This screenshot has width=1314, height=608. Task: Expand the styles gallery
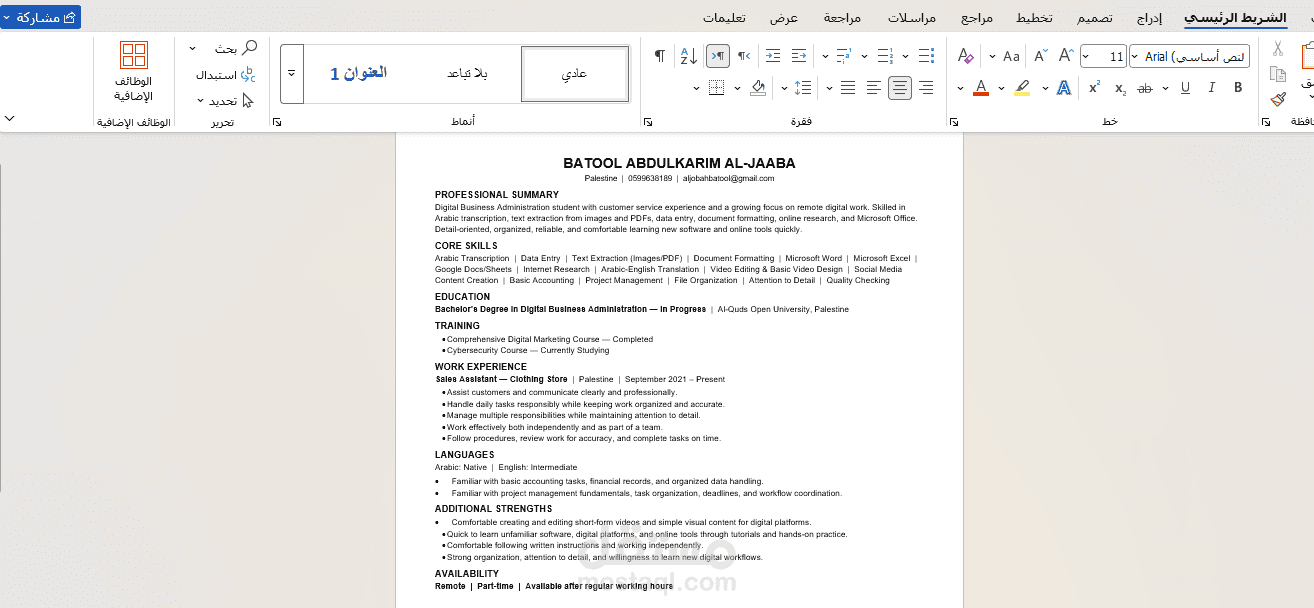pos(292,73)
